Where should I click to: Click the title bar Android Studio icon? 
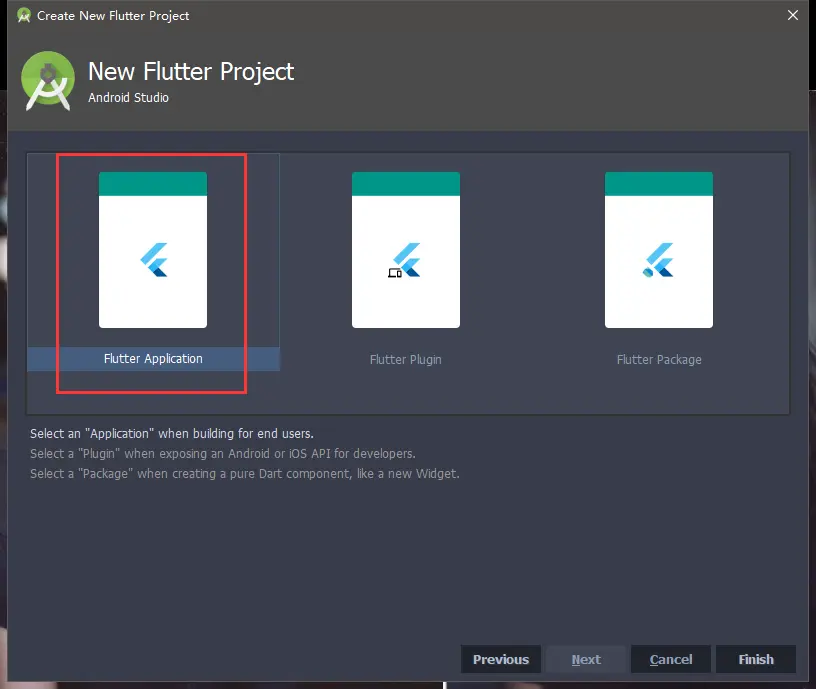point(23,16)
